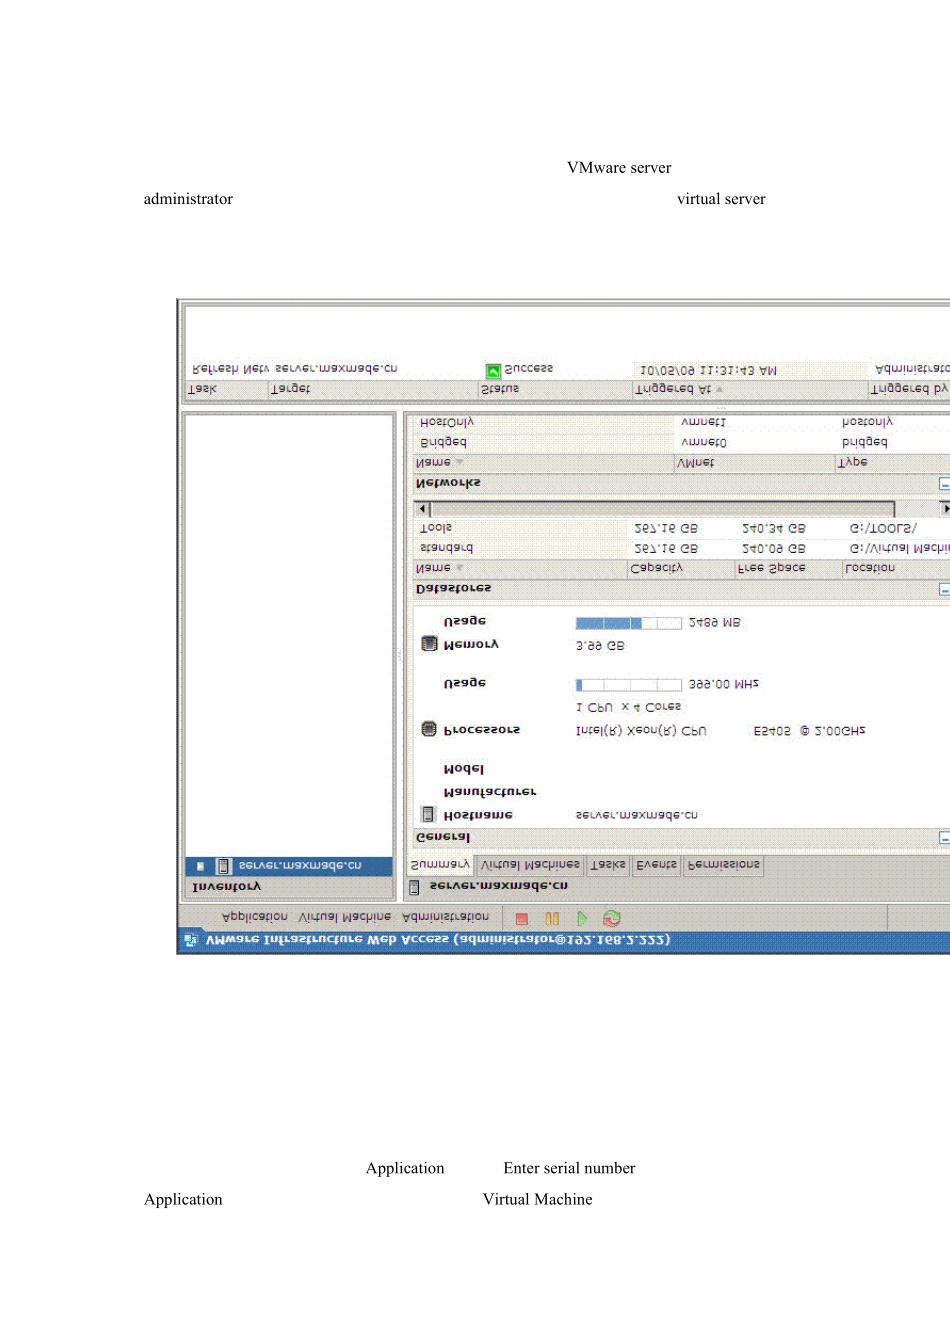
Task: Click the 'vmnet0' cell
Action: coord(703,443)
